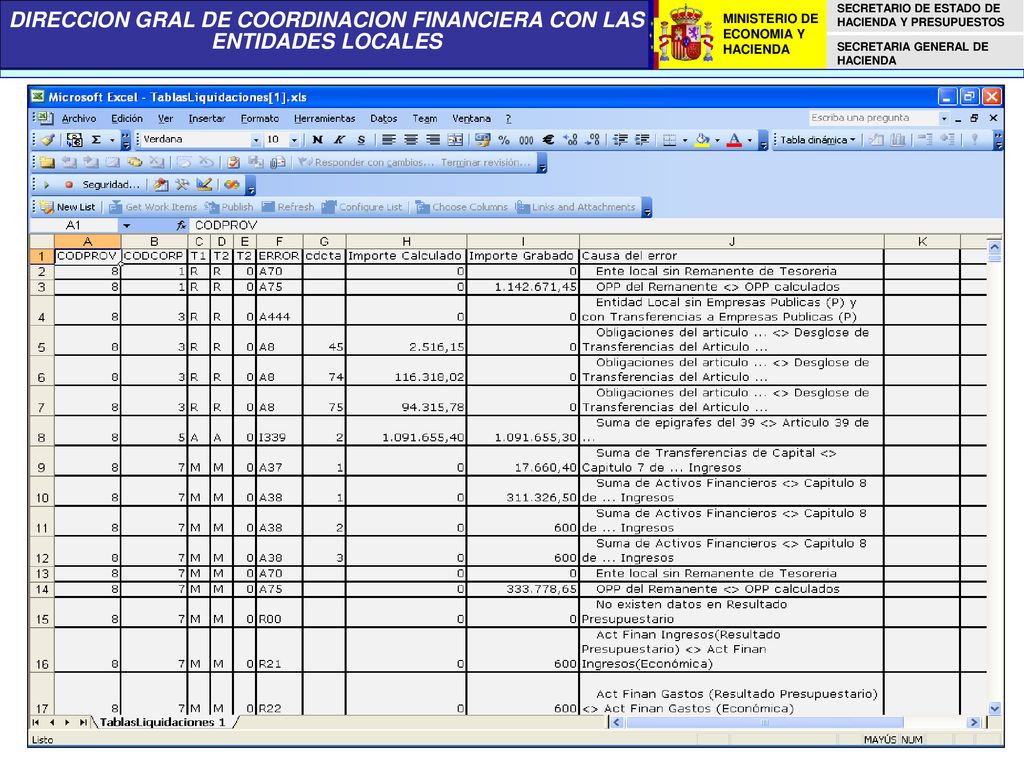Open the font color dropdown arrow

[750, 140]
